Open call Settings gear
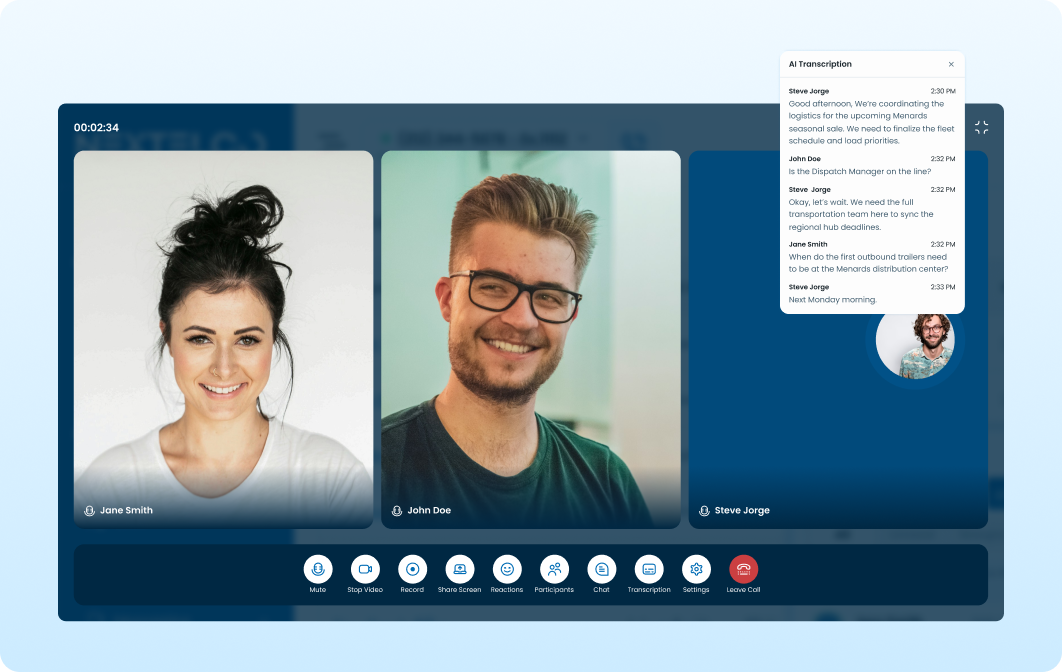This screenshot has width=1062, height=672. tap(696, 569)
